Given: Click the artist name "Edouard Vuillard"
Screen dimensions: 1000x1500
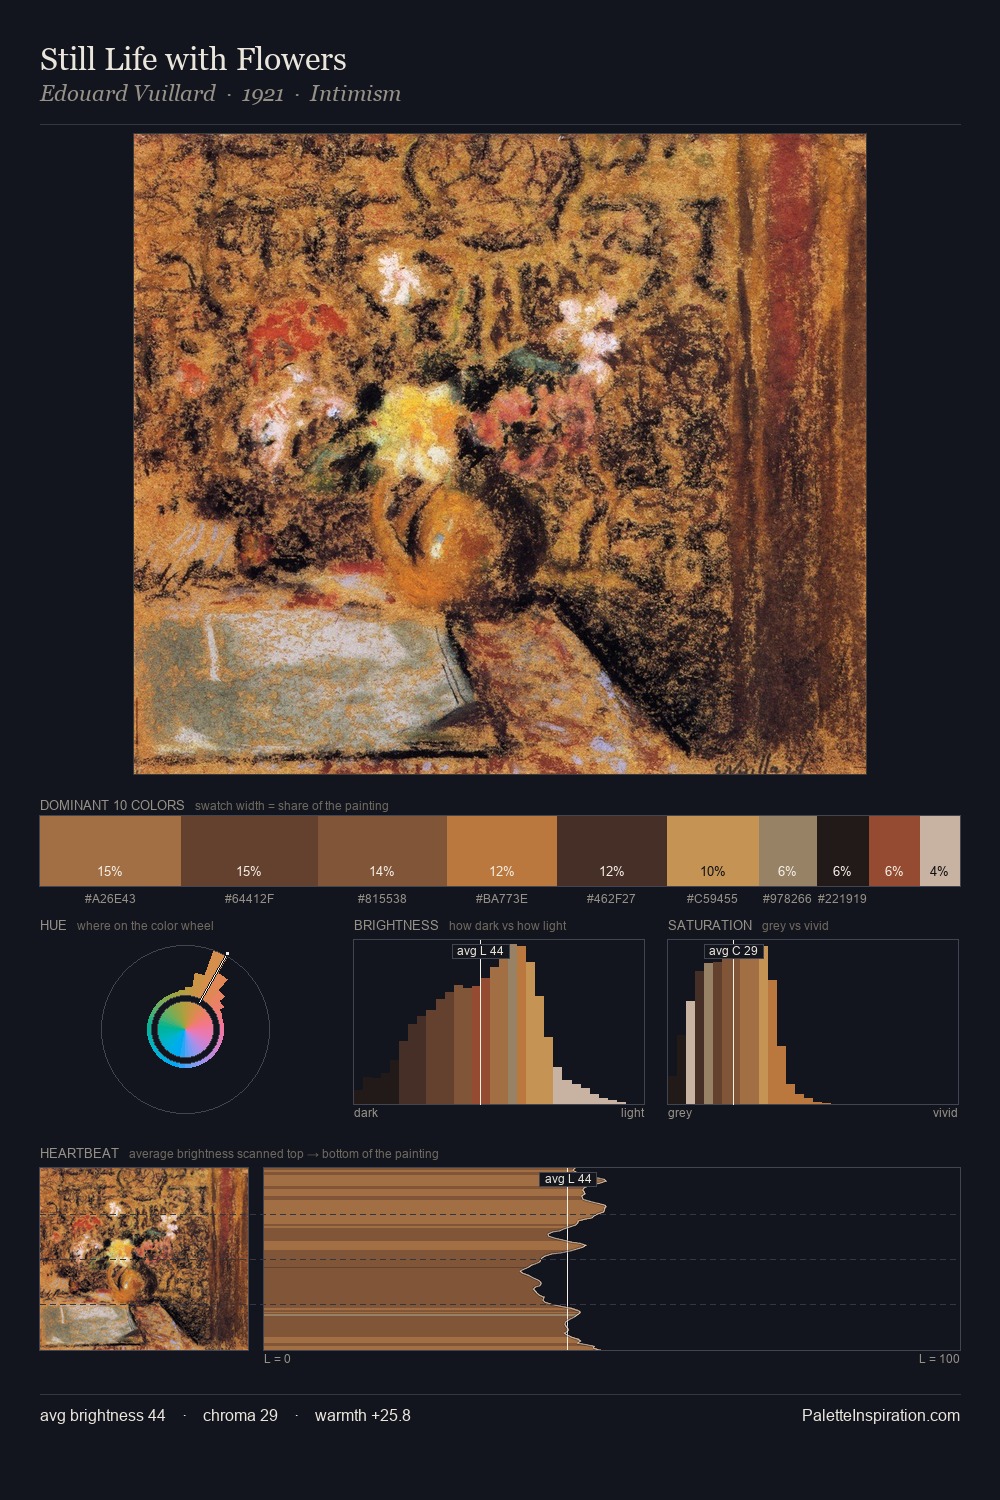Looking at the screenshot, I should [128, 94].
